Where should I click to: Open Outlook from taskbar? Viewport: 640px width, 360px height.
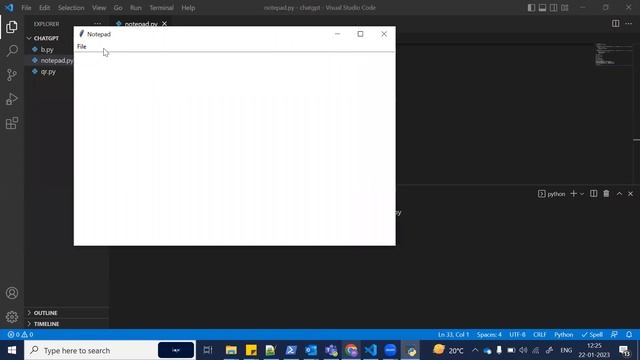pyautogui.click(x=311, y=350)
